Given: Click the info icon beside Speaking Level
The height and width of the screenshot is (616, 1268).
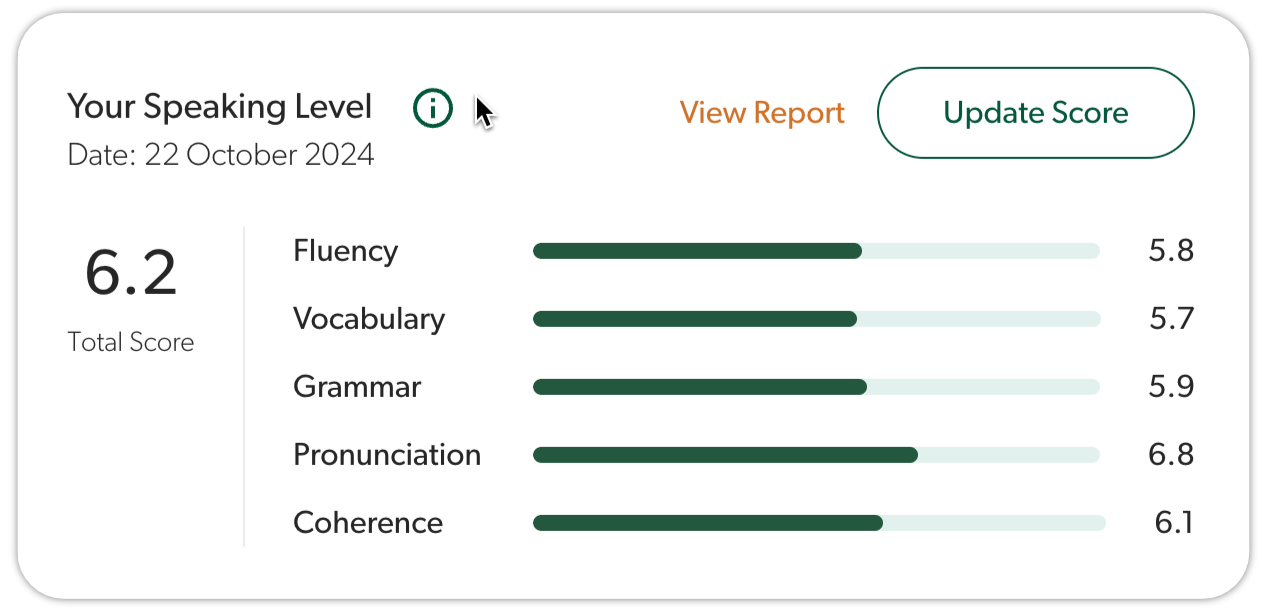Looking at the screenshot, I should [433, 108].
